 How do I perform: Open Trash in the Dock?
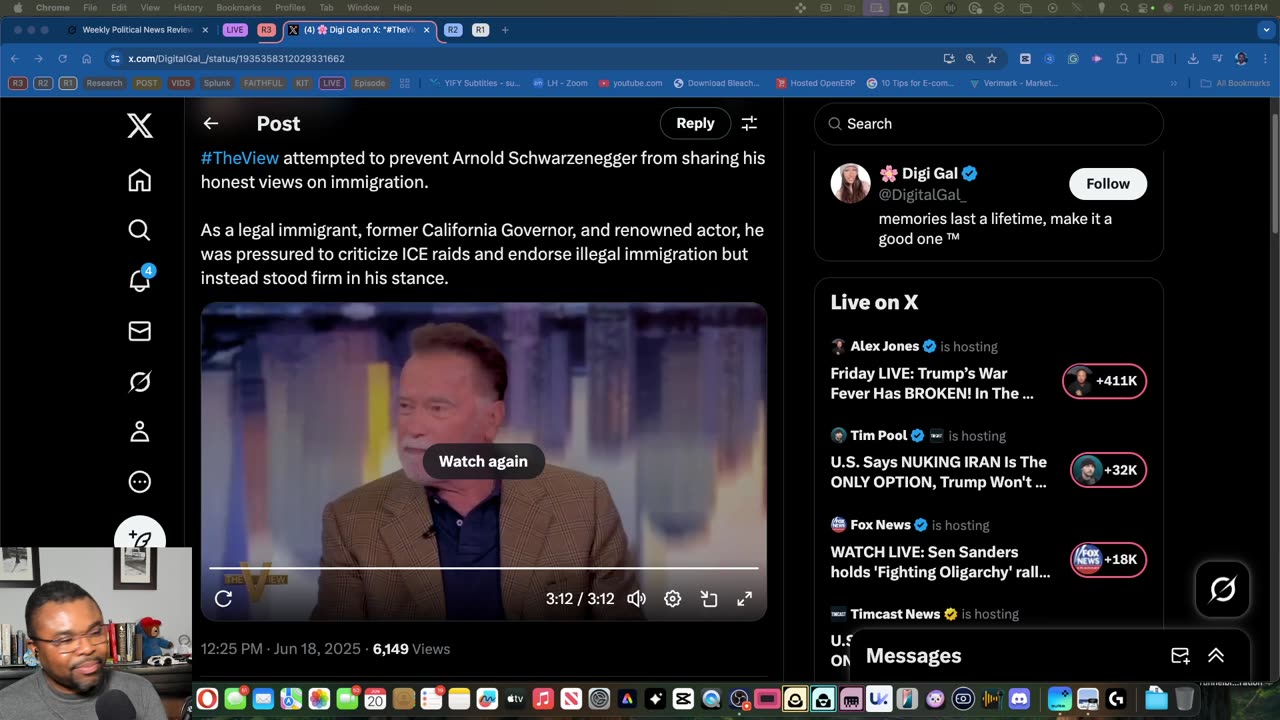[1184, 699]
